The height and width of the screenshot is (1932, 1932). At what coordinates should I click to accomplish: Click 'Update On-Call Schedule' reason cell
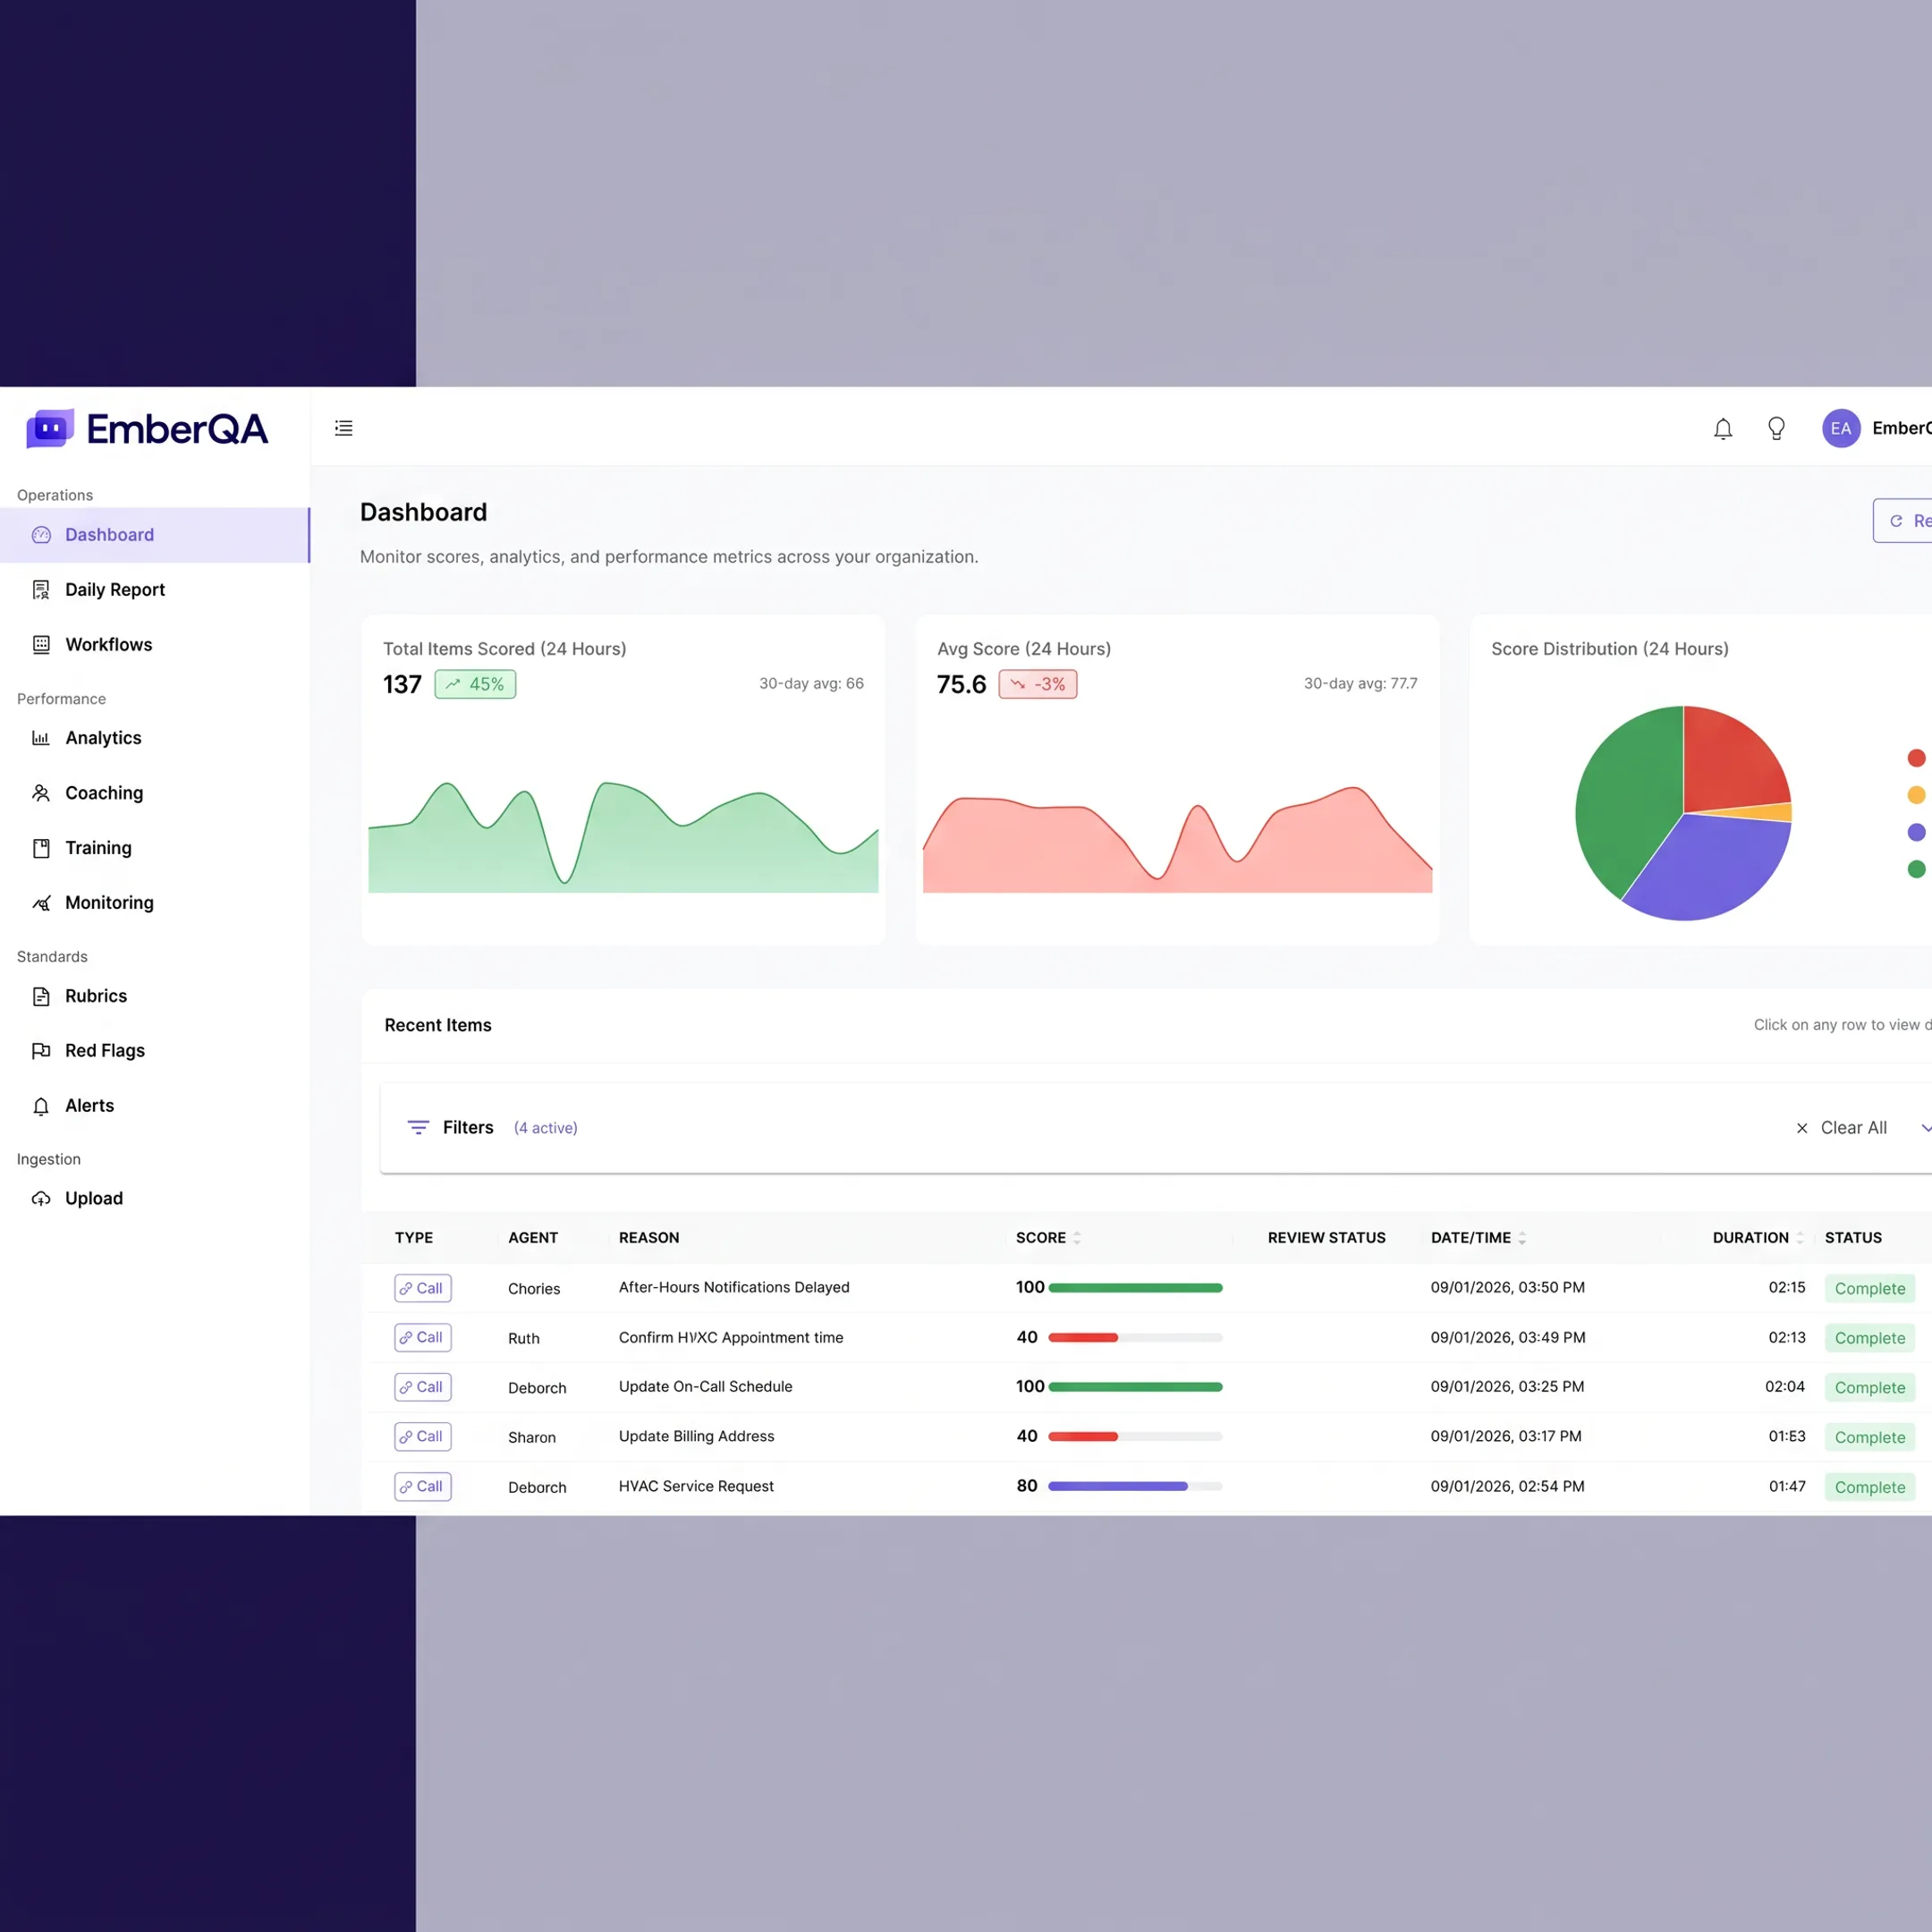[x=705, y=1386]
